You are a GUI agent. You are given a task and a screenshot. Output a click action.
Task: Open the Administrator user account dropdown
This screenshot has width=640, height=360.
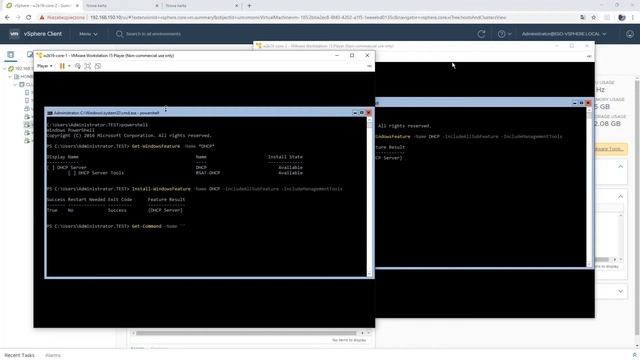click(564, 34)
